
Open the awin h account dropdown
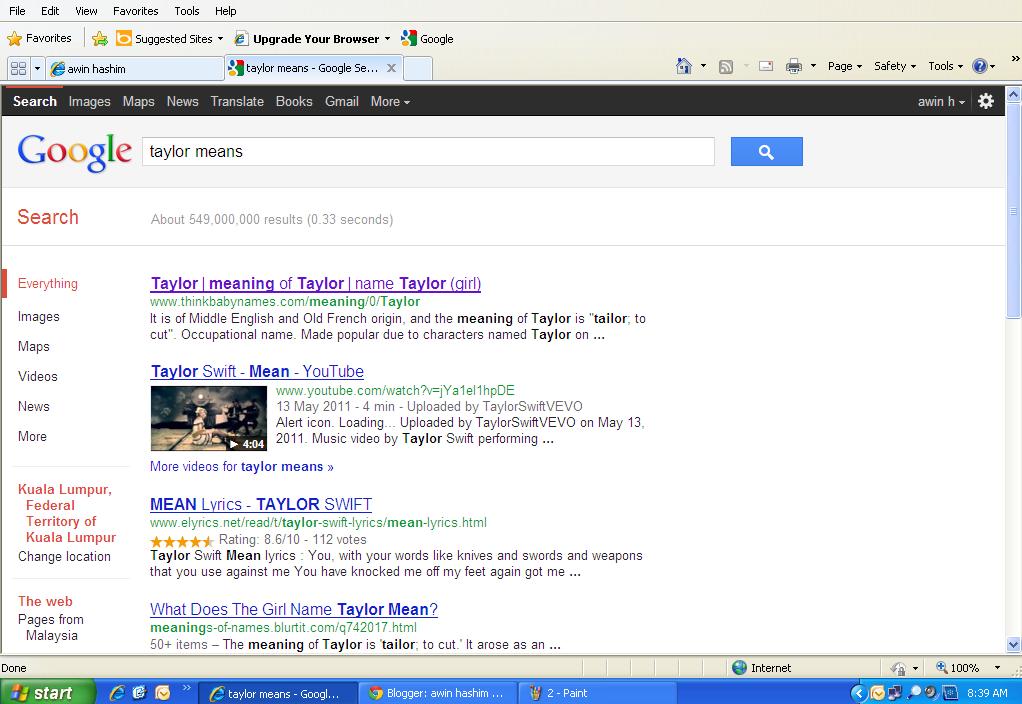coord(941,102)
